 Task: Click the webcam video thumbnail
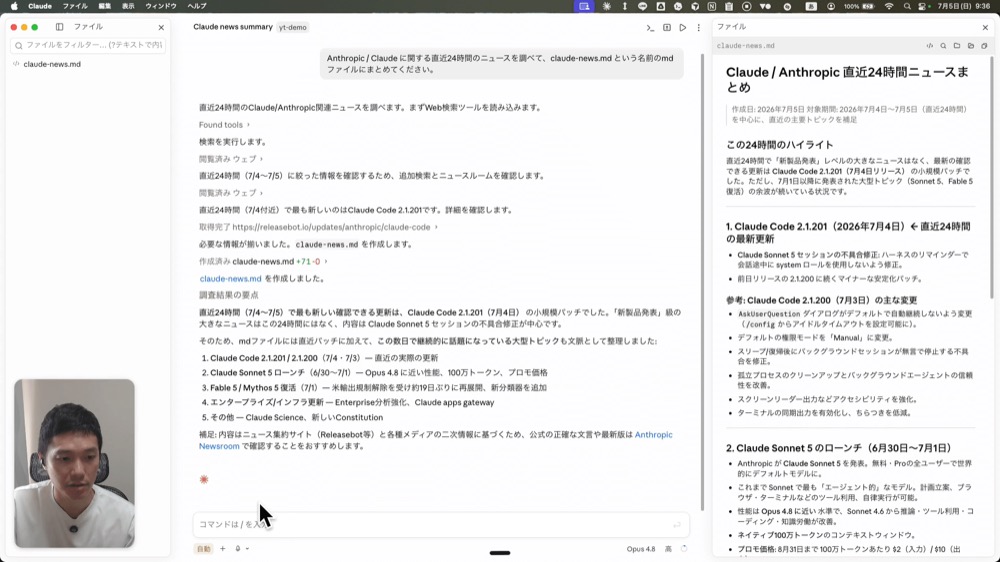(x=75, y=463)
